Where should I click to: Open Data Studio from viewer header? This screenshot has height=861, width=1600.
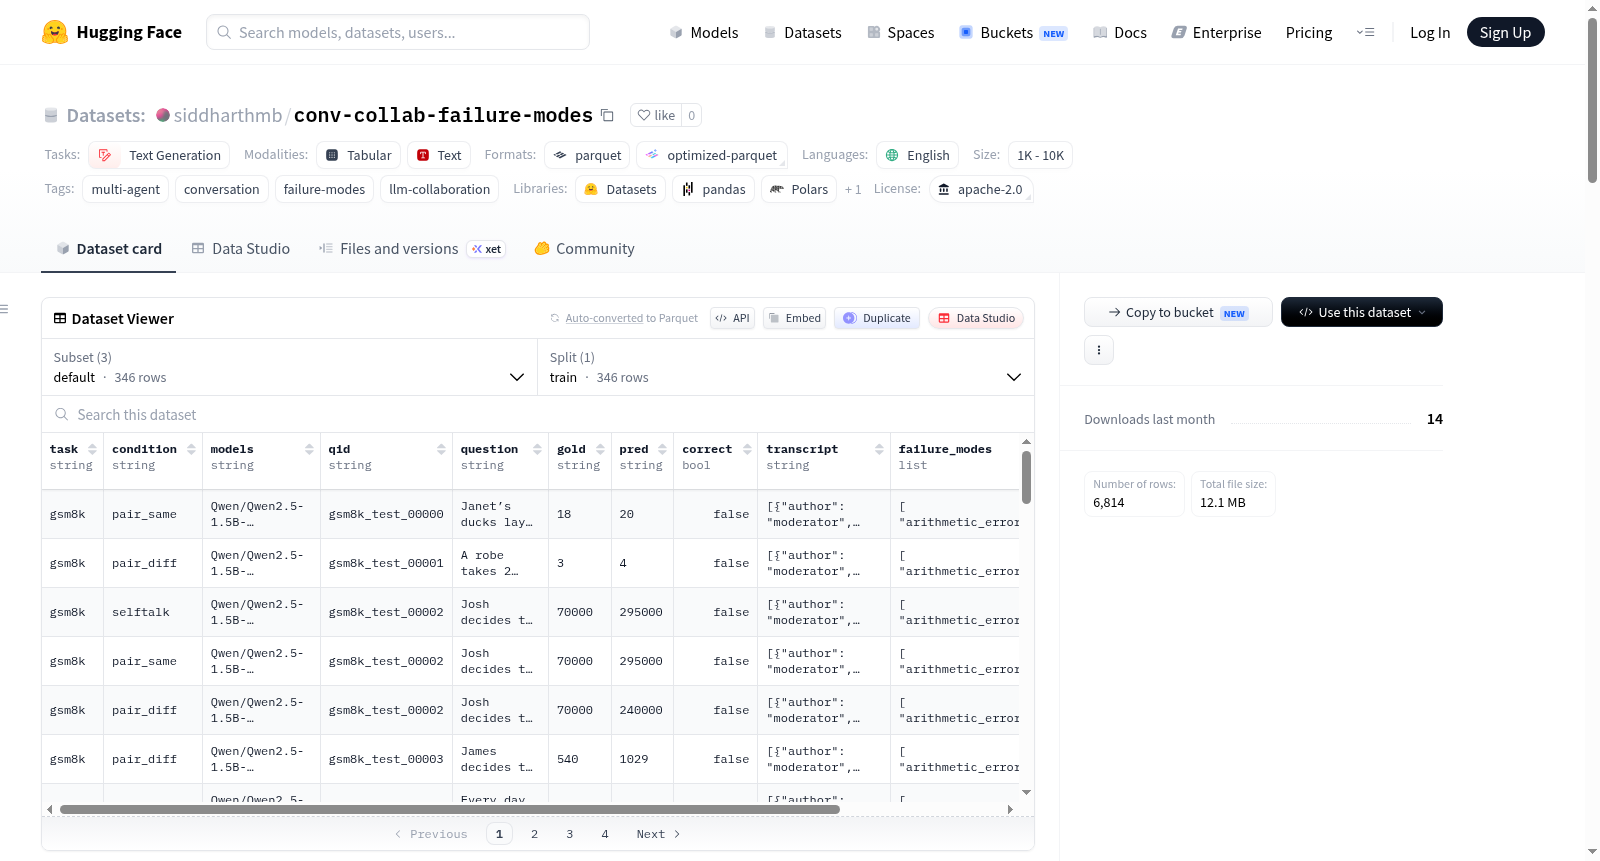[976, 318]
